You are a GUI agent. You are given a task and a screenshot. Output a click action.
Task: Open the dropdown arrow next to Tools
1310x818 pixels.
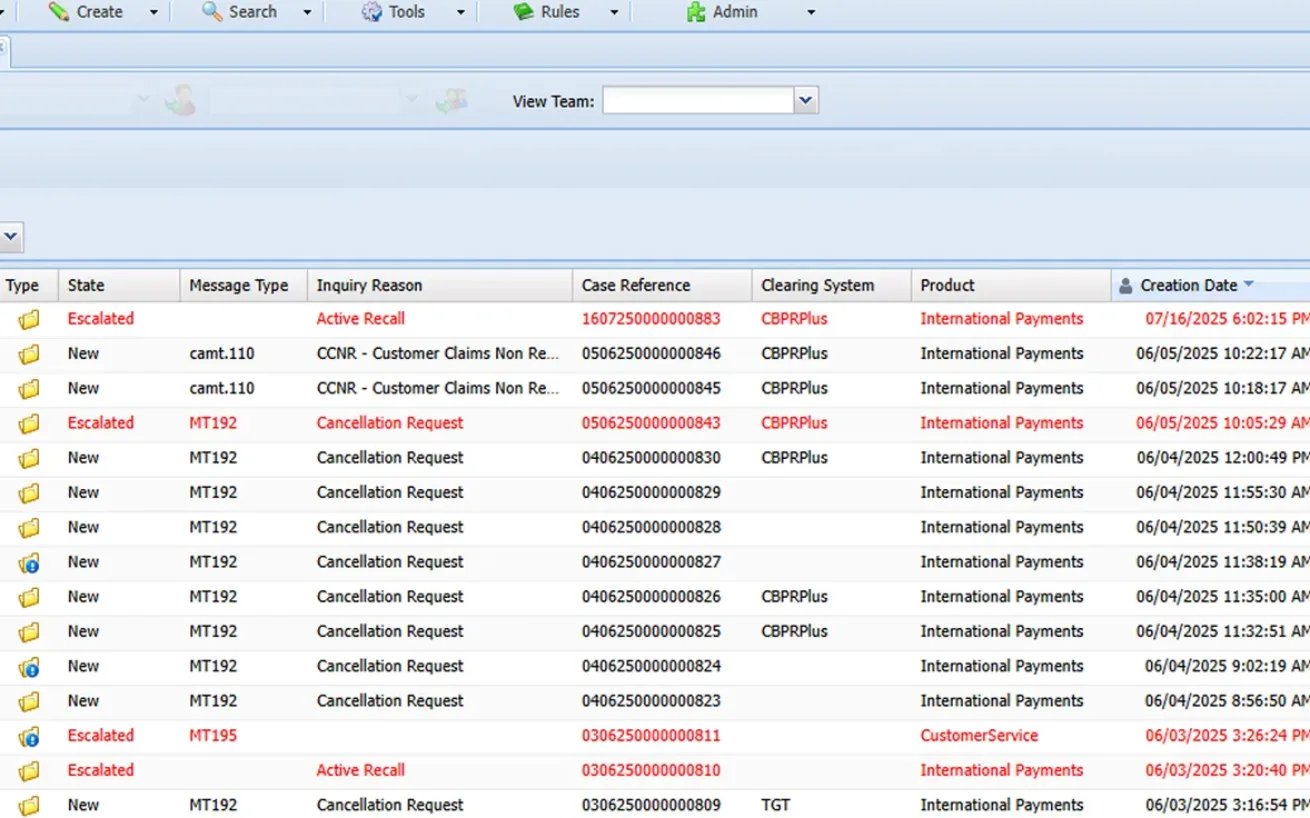click(x=461, y=13)
